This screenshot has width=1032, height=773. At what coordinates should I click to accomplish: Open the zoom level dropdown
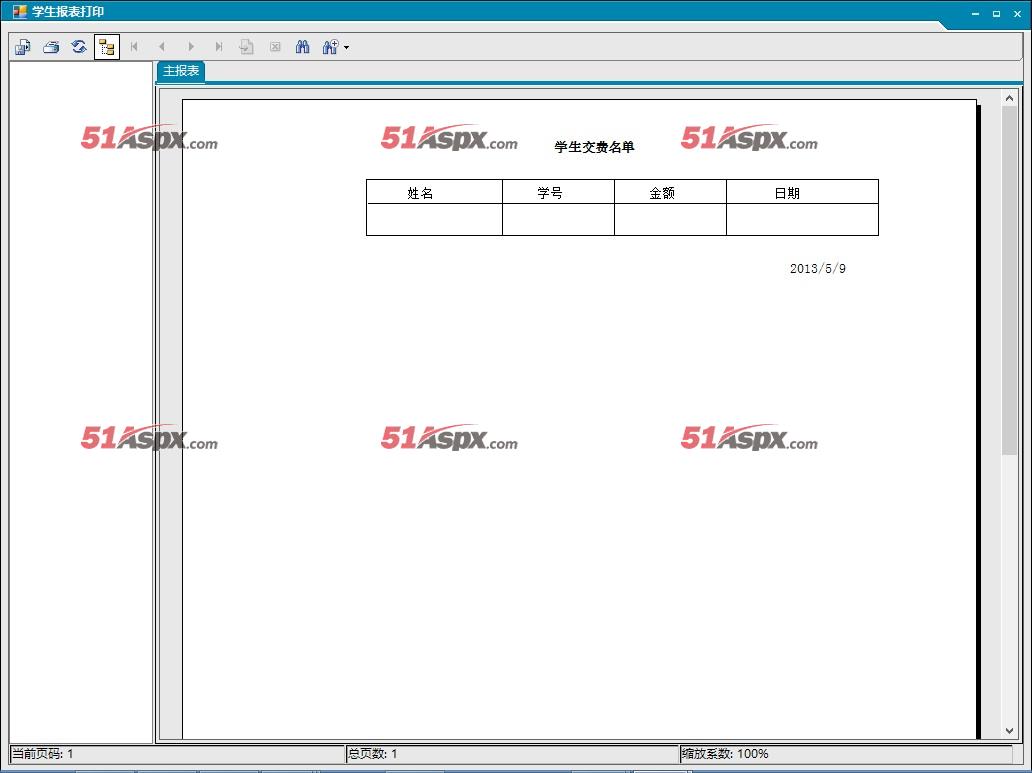(x=336, y=47)
